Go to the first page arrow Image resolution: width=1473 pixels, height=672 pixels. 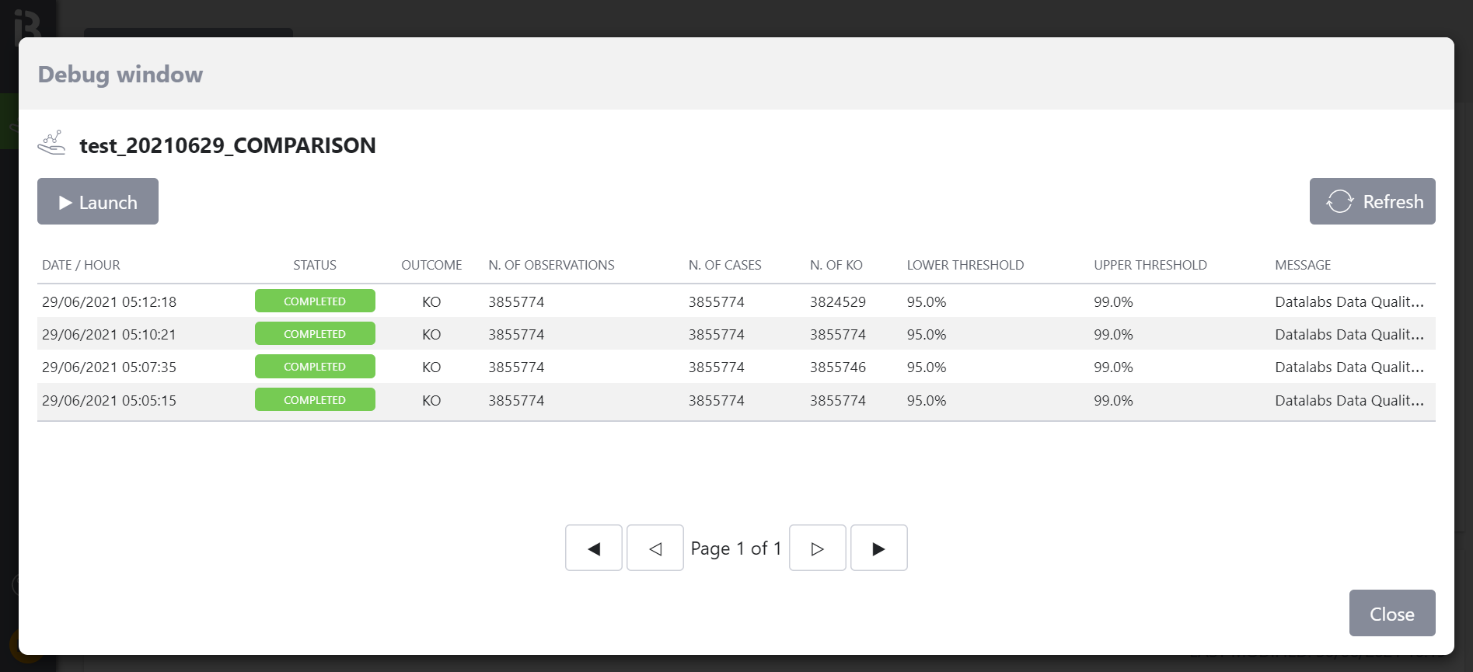coord(594,548)
